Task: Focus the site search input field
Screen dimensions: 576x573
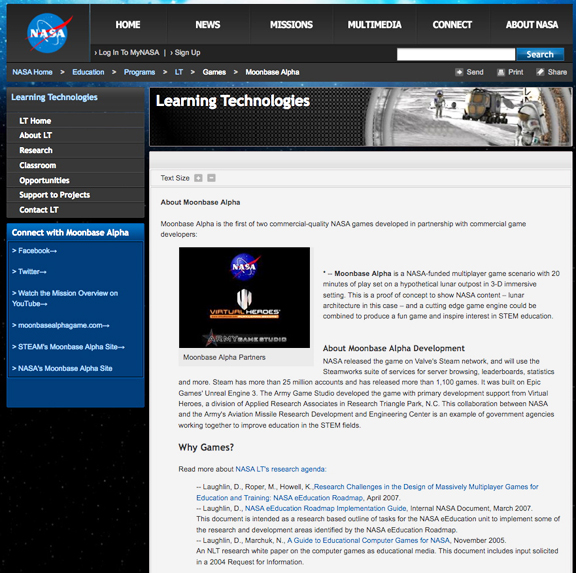Action: click(456, 54)
